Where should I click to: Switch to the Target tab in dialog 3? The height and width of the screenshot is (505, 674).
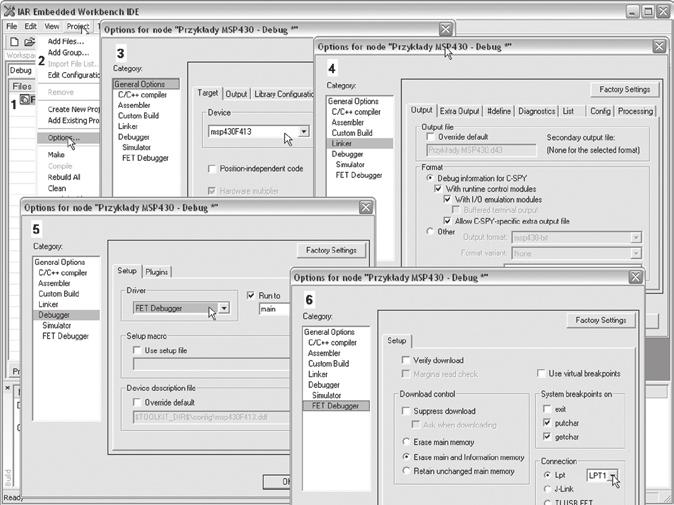click(208, 93)
